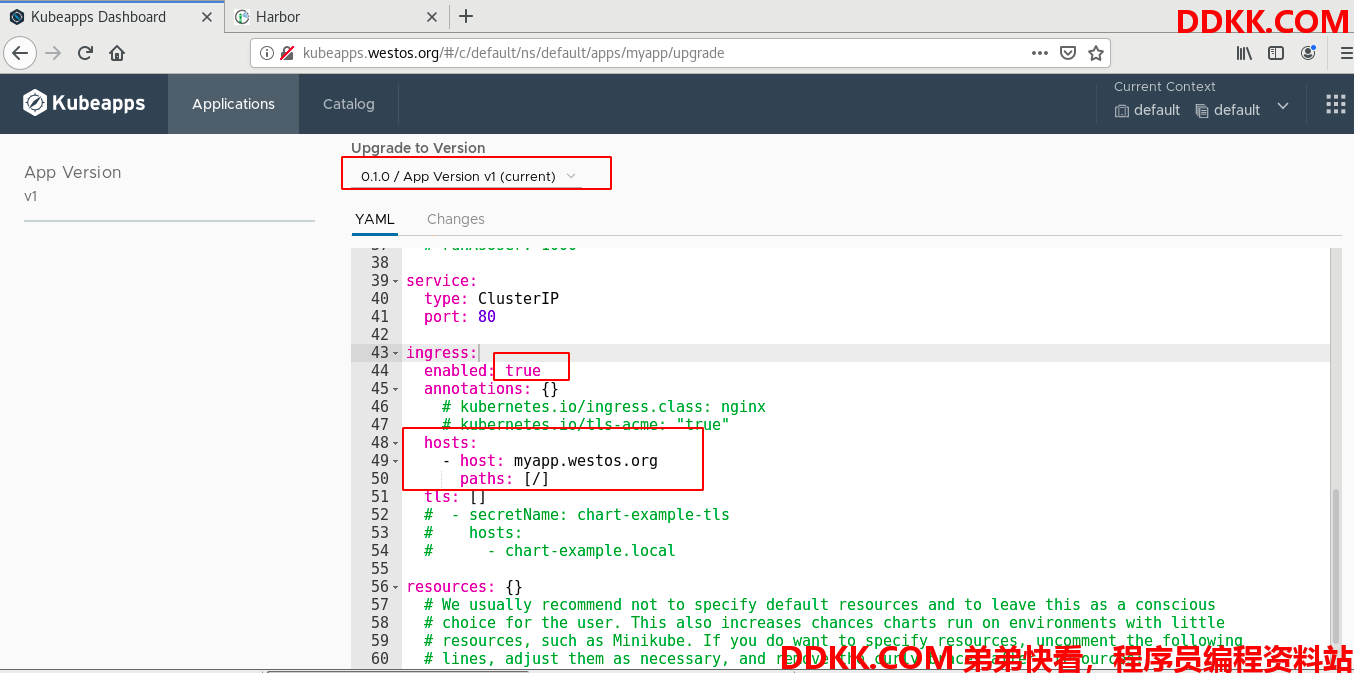The height and width of the screenshot is (673, 1354).
Task: Click line number 55 in gutter
Action: coord(380,569)
